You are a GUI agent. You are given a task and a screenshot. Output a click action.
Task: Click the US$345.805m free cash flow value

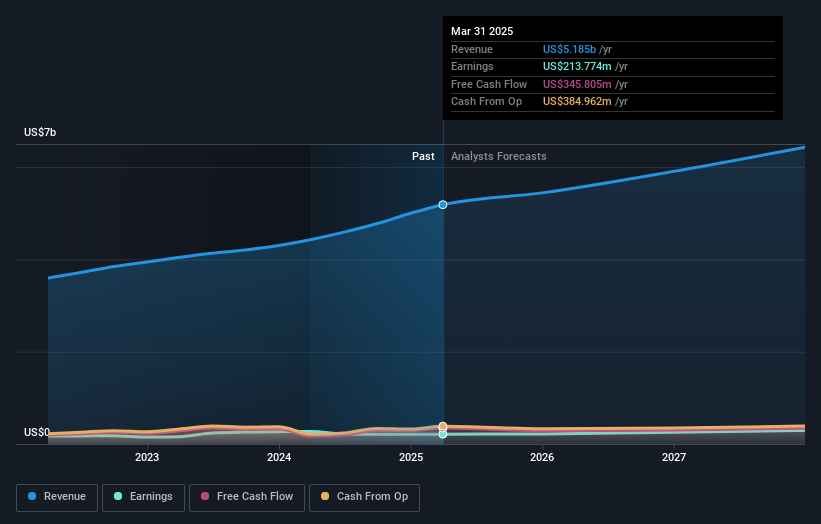coord(577,84)
